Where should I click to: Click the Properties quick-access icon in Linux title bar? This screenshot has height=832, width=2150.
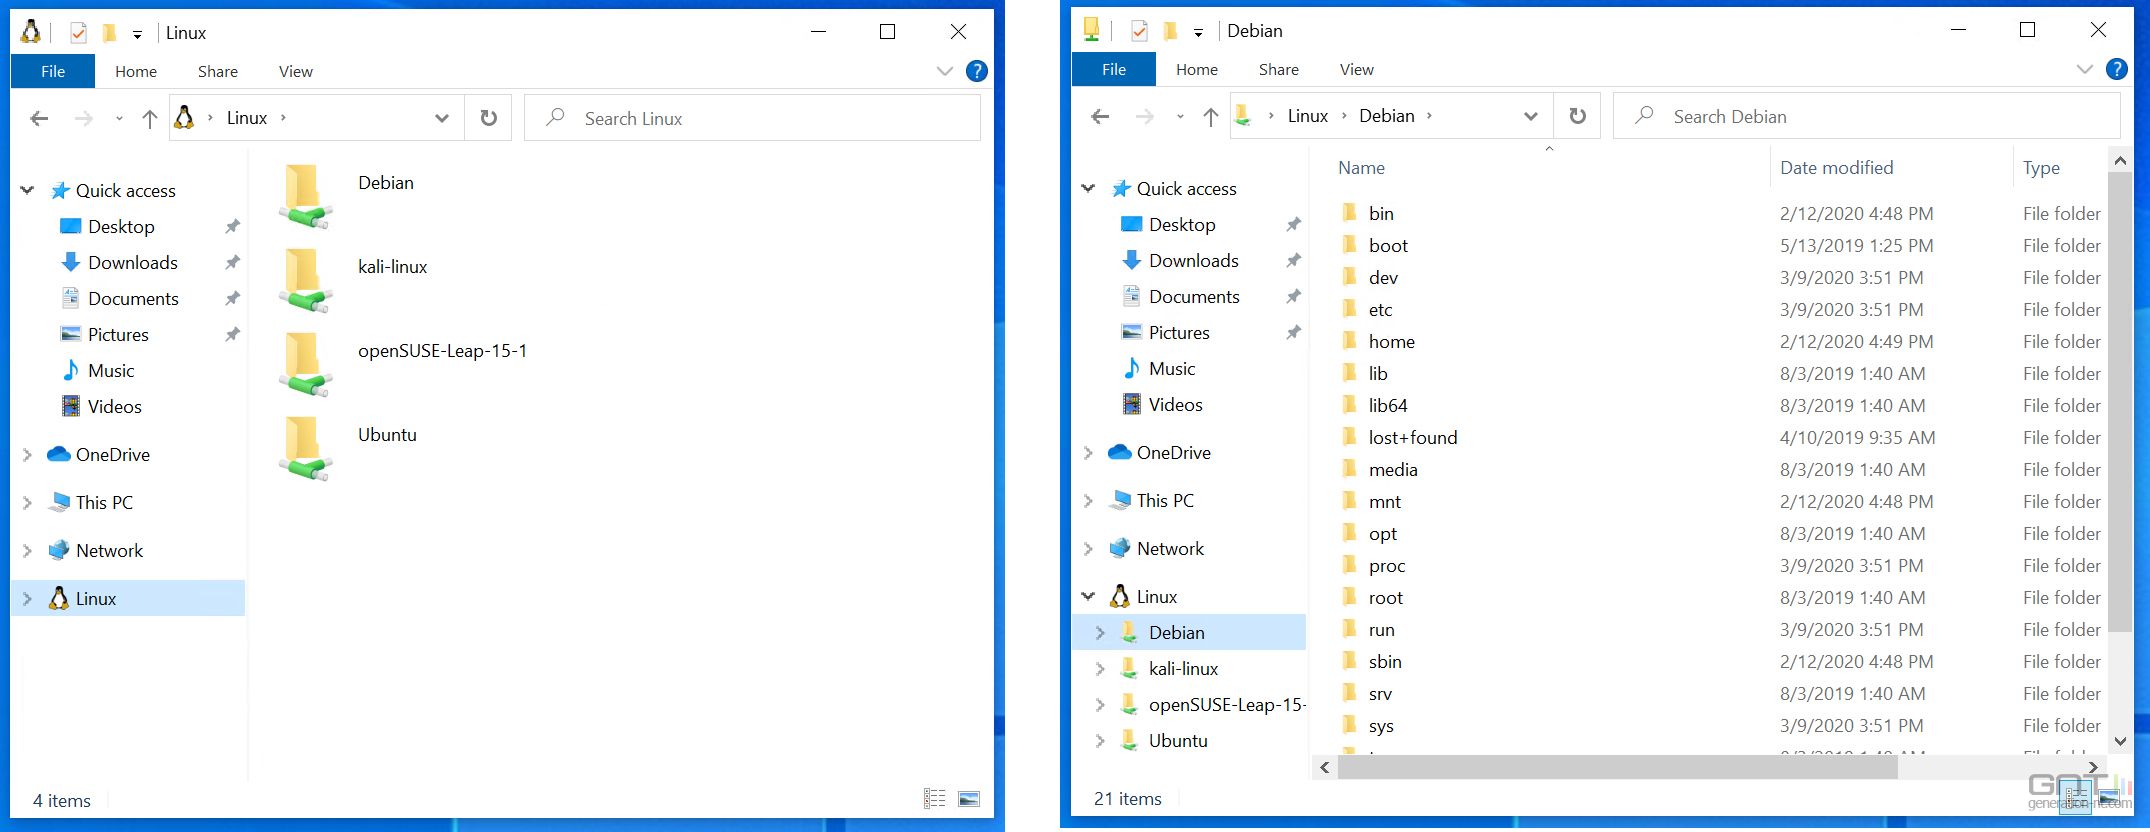tap(78, 33)
